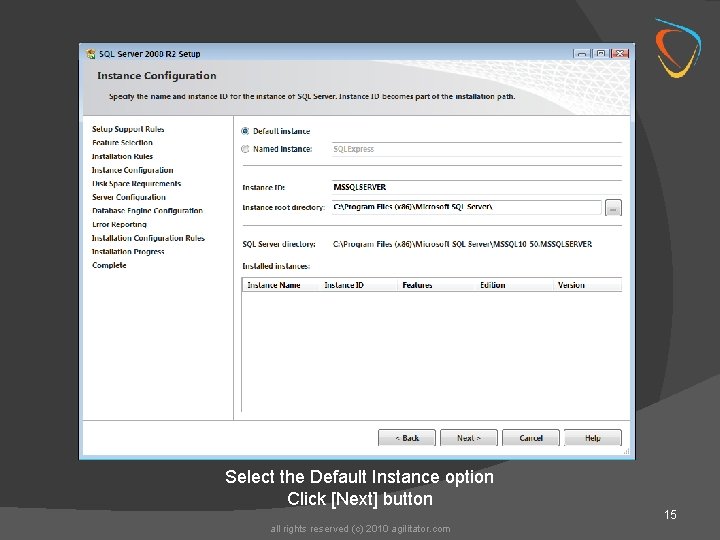Close the SQL Server 2008 R2 Setup window
The width and height of the screenshot is (720, 540).
click(x=620, y=53)
